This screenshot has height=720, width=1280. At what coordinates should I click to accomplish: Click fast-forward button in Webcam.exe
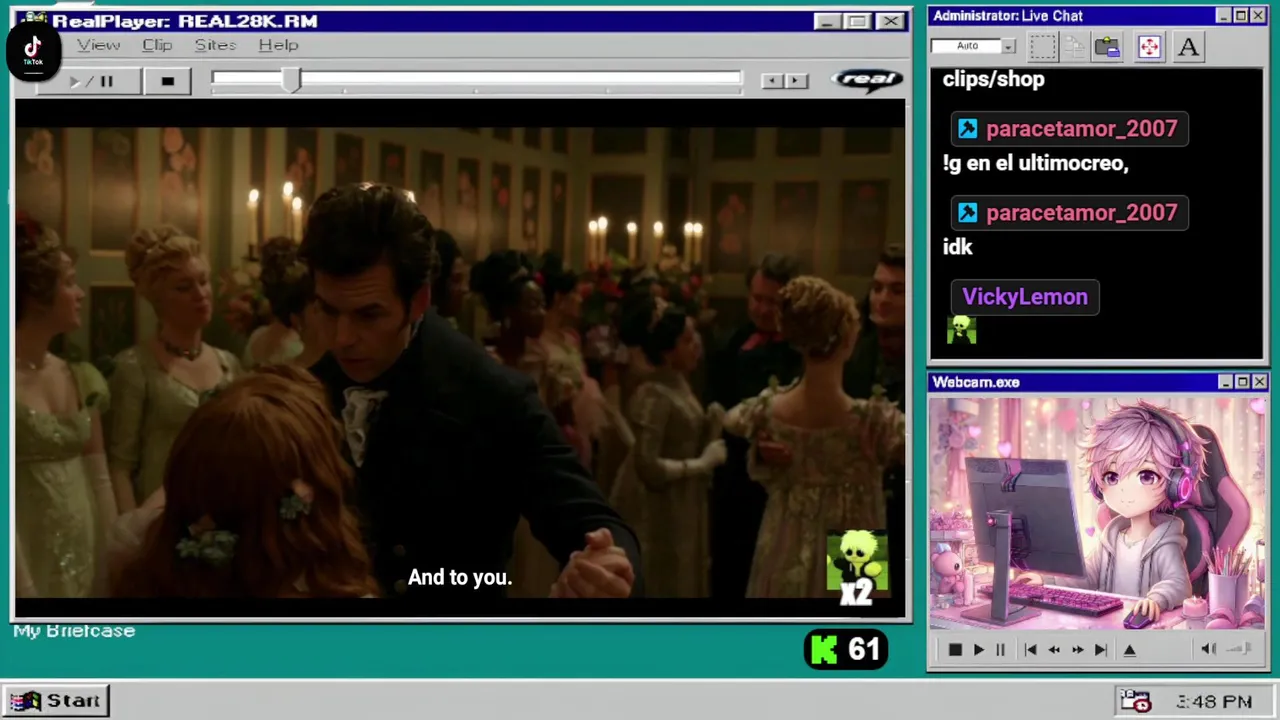(1077, 650)
